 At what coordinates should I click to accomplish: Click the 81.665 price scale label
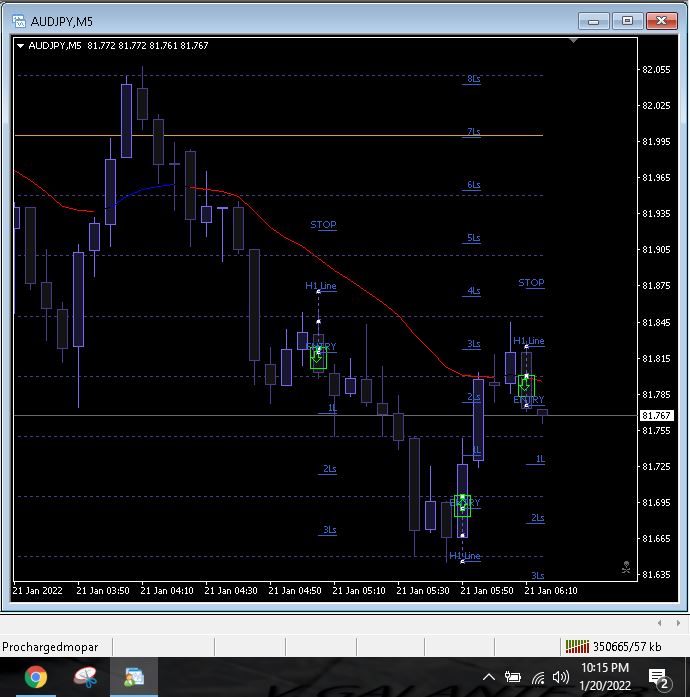[656, 538]
